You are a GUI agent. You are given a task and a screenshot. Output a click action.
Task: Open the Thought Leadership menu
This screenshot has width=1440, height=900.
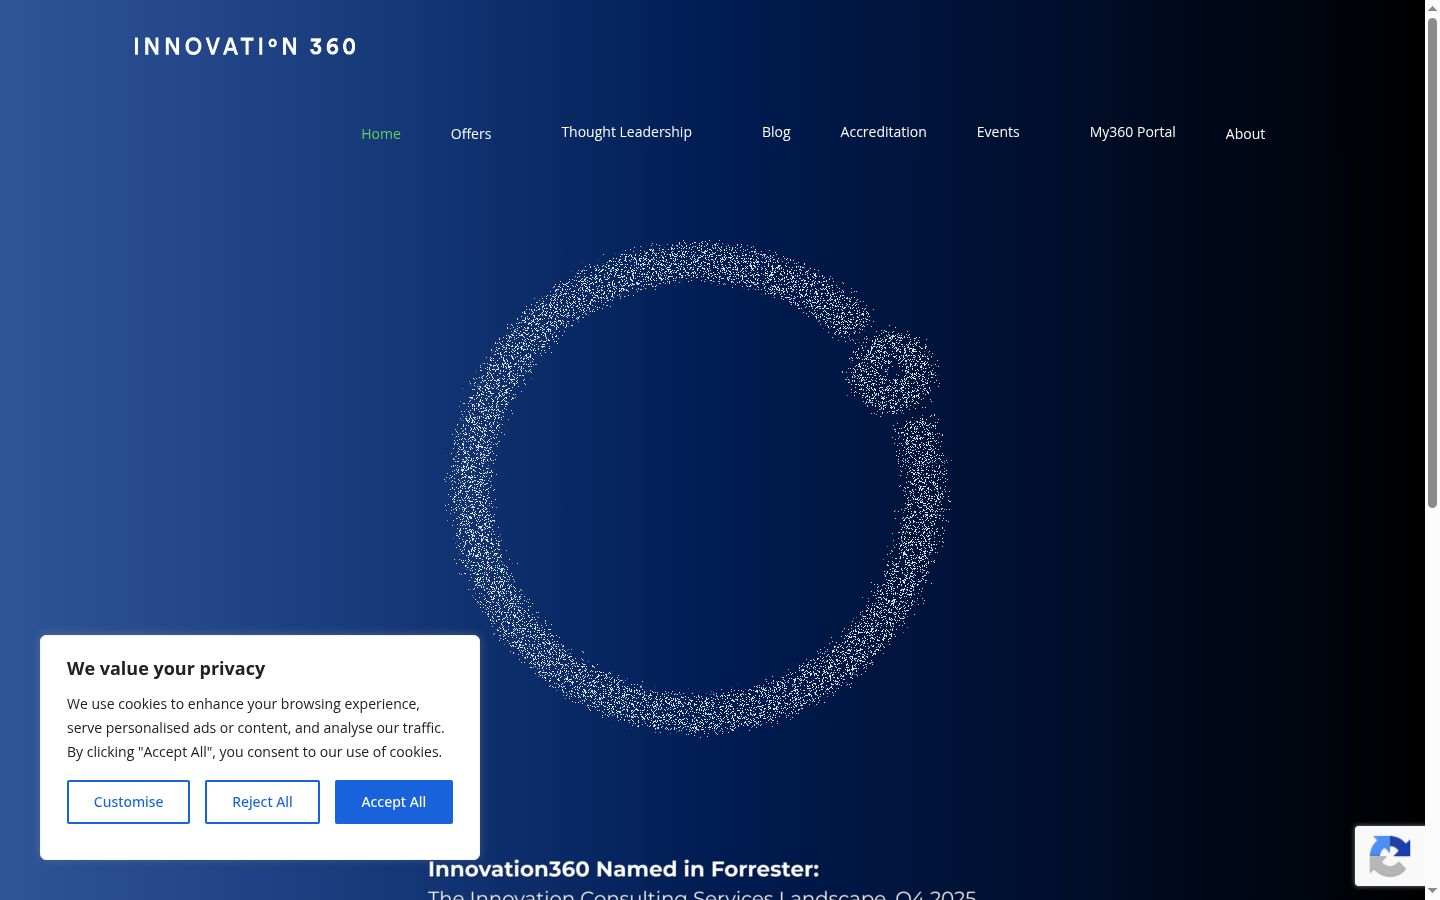626,132
